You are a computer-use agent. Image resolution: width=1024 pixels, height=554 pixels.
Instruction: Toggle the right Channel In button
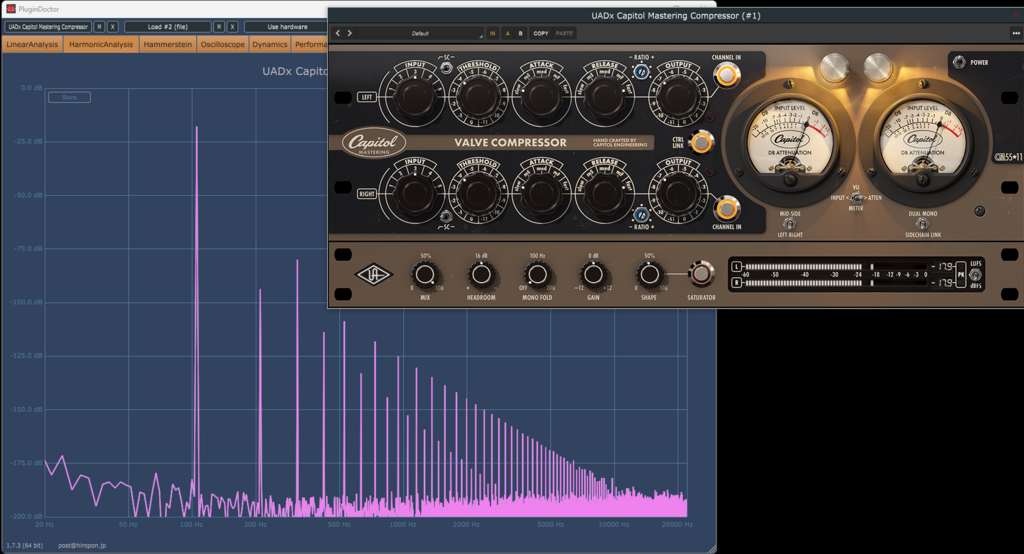coord(726,209)
